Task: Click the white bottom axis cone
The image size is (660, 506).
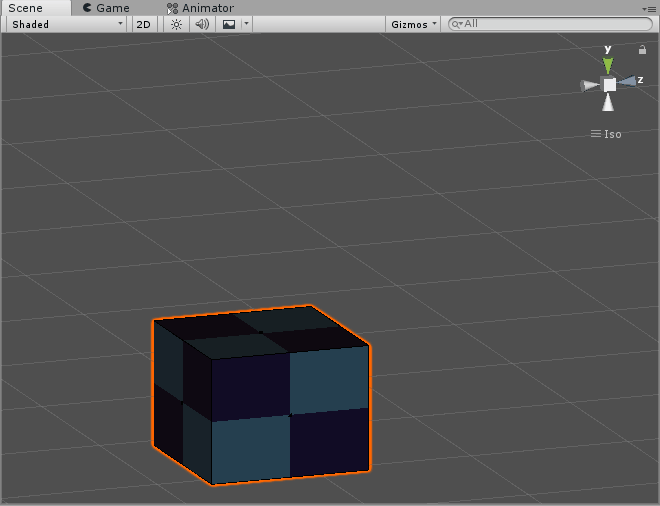Action: pos(608,103)
